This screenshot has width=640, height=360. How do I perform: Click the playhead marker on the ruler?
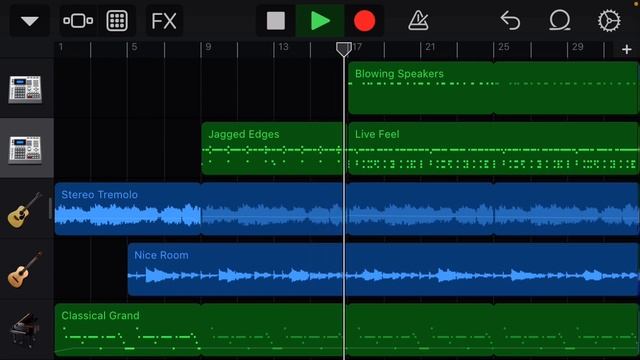[344, 49]
